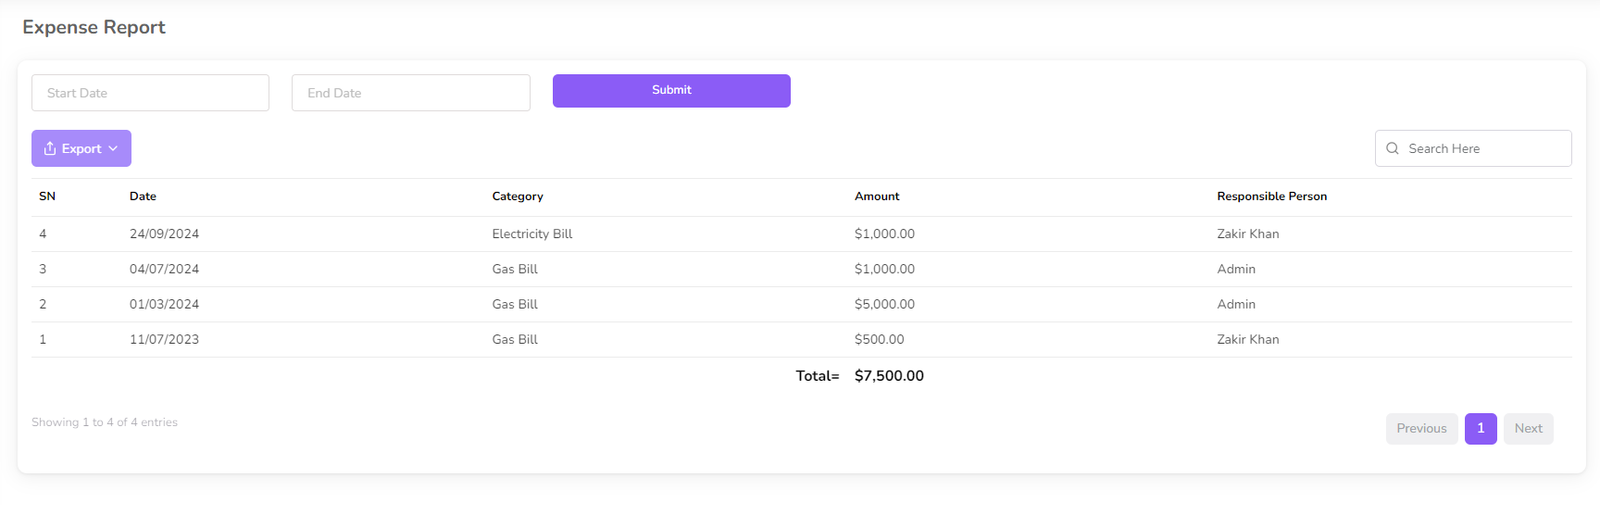Go to the Next page
Viewport: 1600px width, 505px height.
pos(1527,428)
